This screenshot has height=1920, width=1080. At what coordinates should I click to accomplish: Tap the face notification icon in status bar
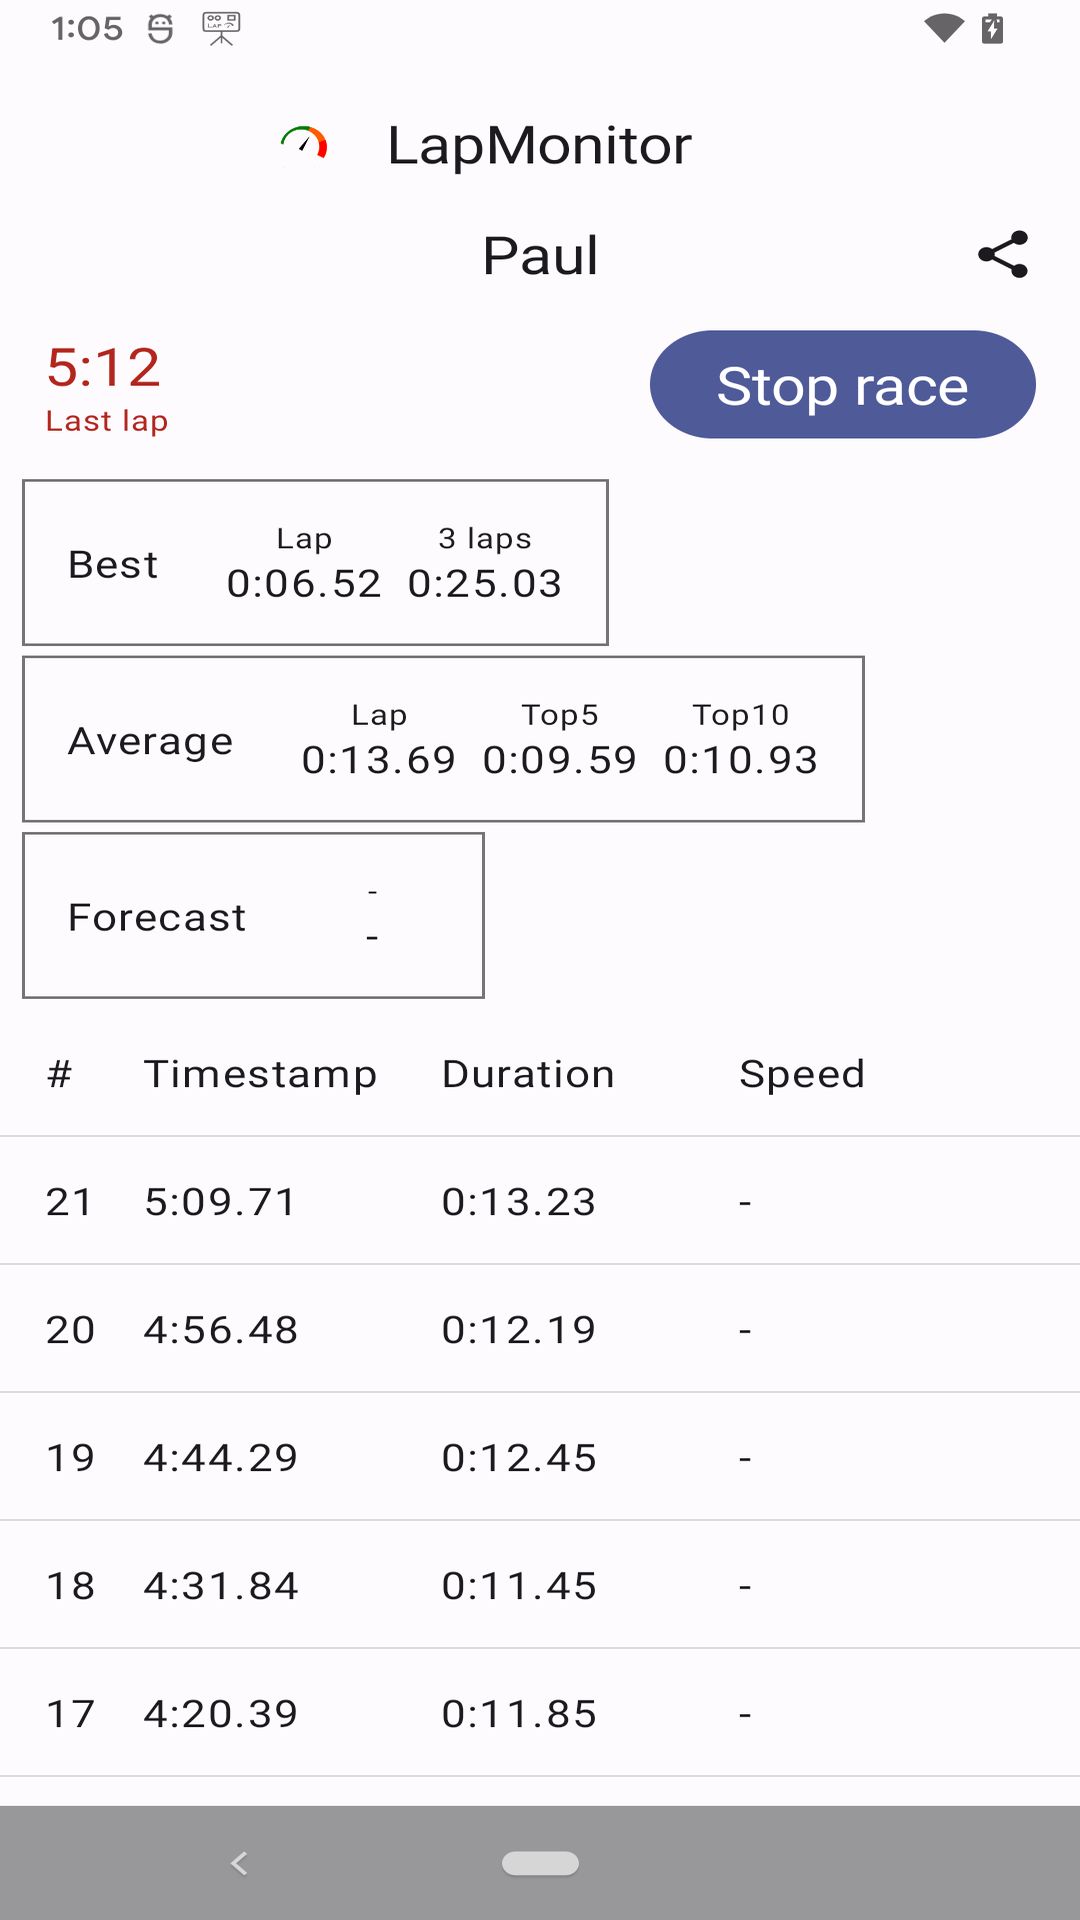pos(160,28)
